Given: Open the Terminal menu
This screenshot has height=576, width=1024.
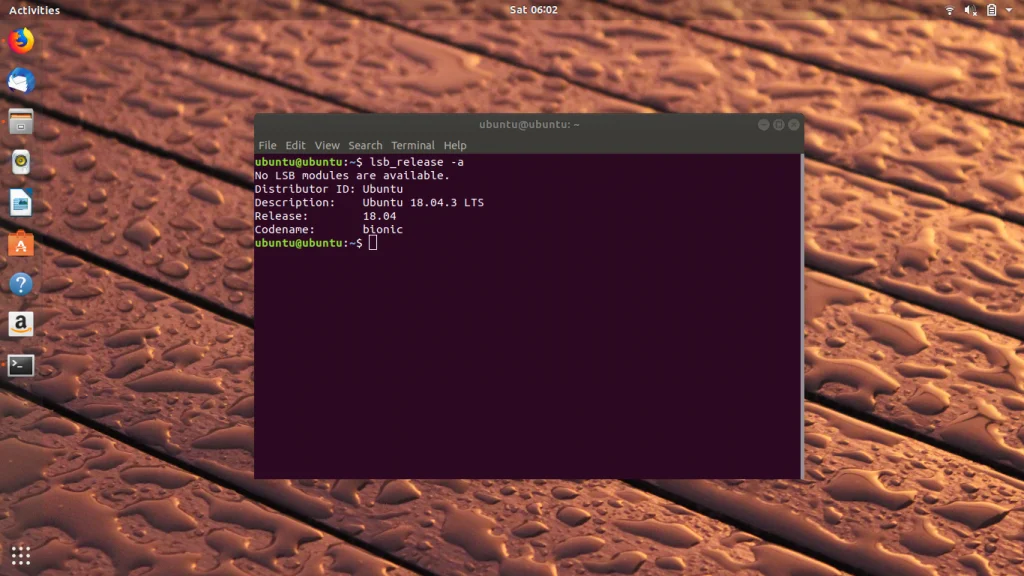Looking at the screenshot, I should click(x=413, y=145).
